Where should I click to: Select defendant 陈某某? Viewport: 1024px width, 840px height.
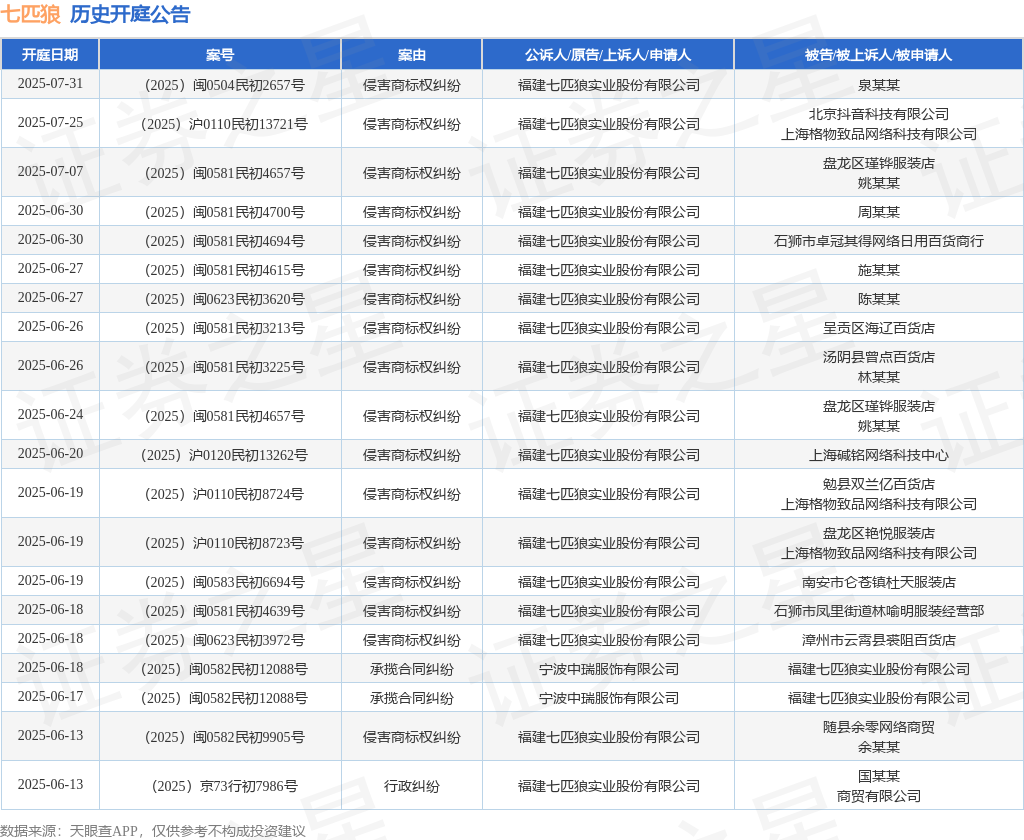point(878,299)
